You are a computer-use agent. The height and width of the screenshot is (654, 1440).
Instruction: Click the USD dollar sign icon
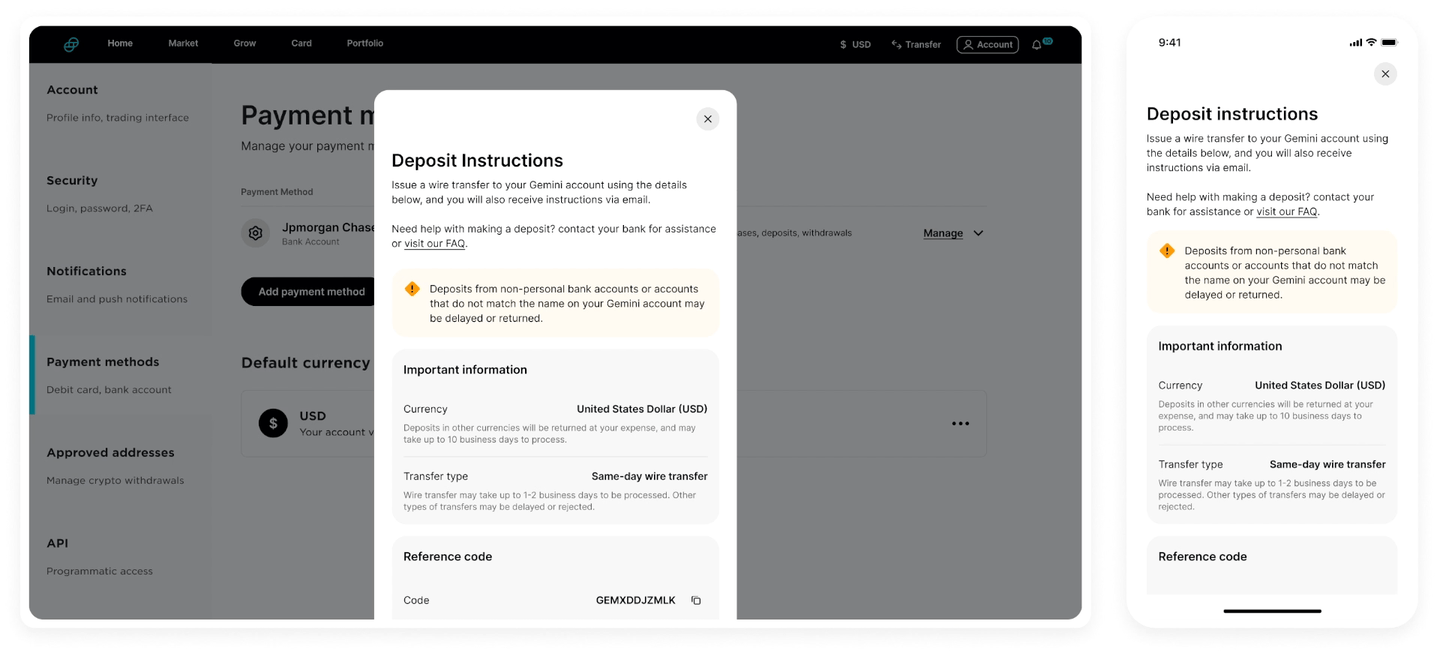point(273,423)
